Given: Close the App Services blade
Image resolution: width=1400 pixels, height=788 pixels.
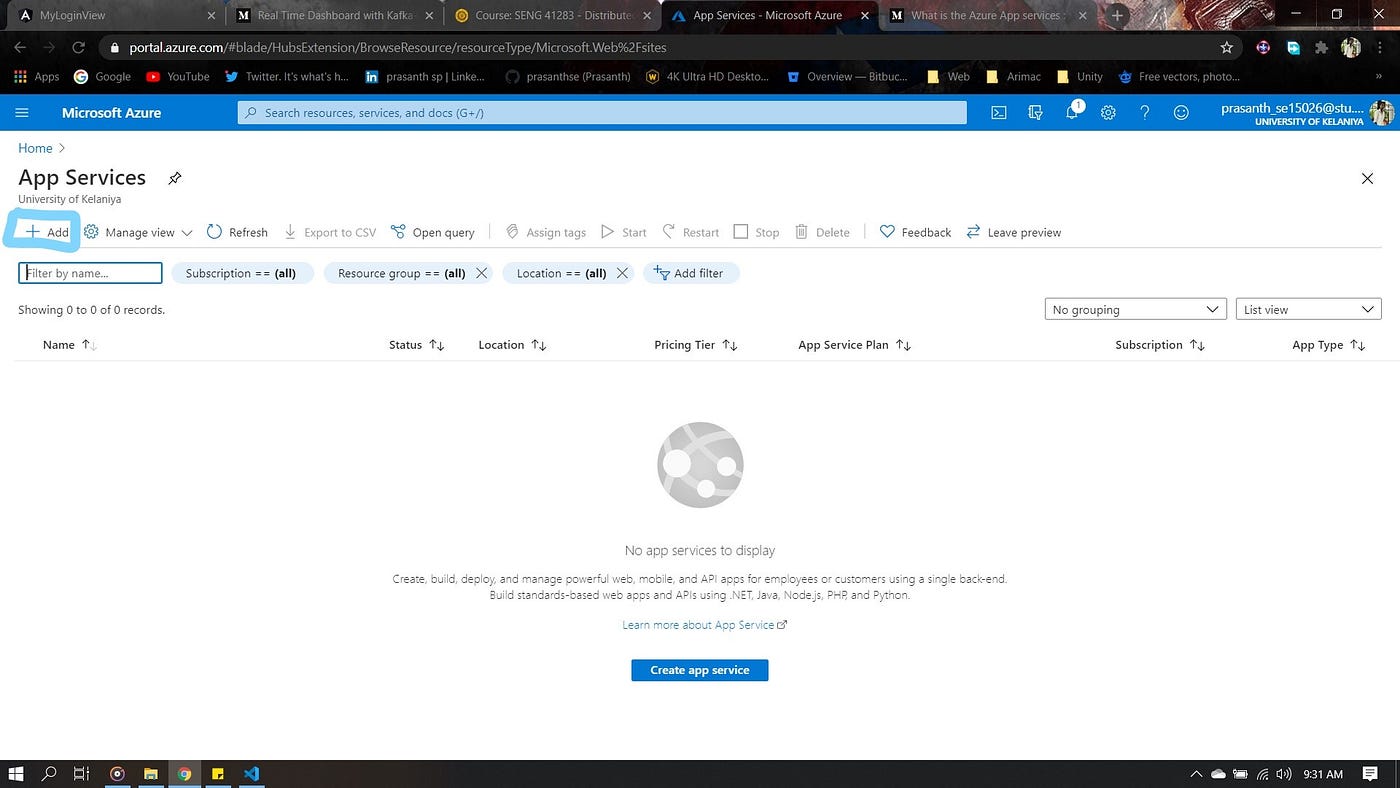Looking at the screenshot, I should click(x=1367, y=178).
